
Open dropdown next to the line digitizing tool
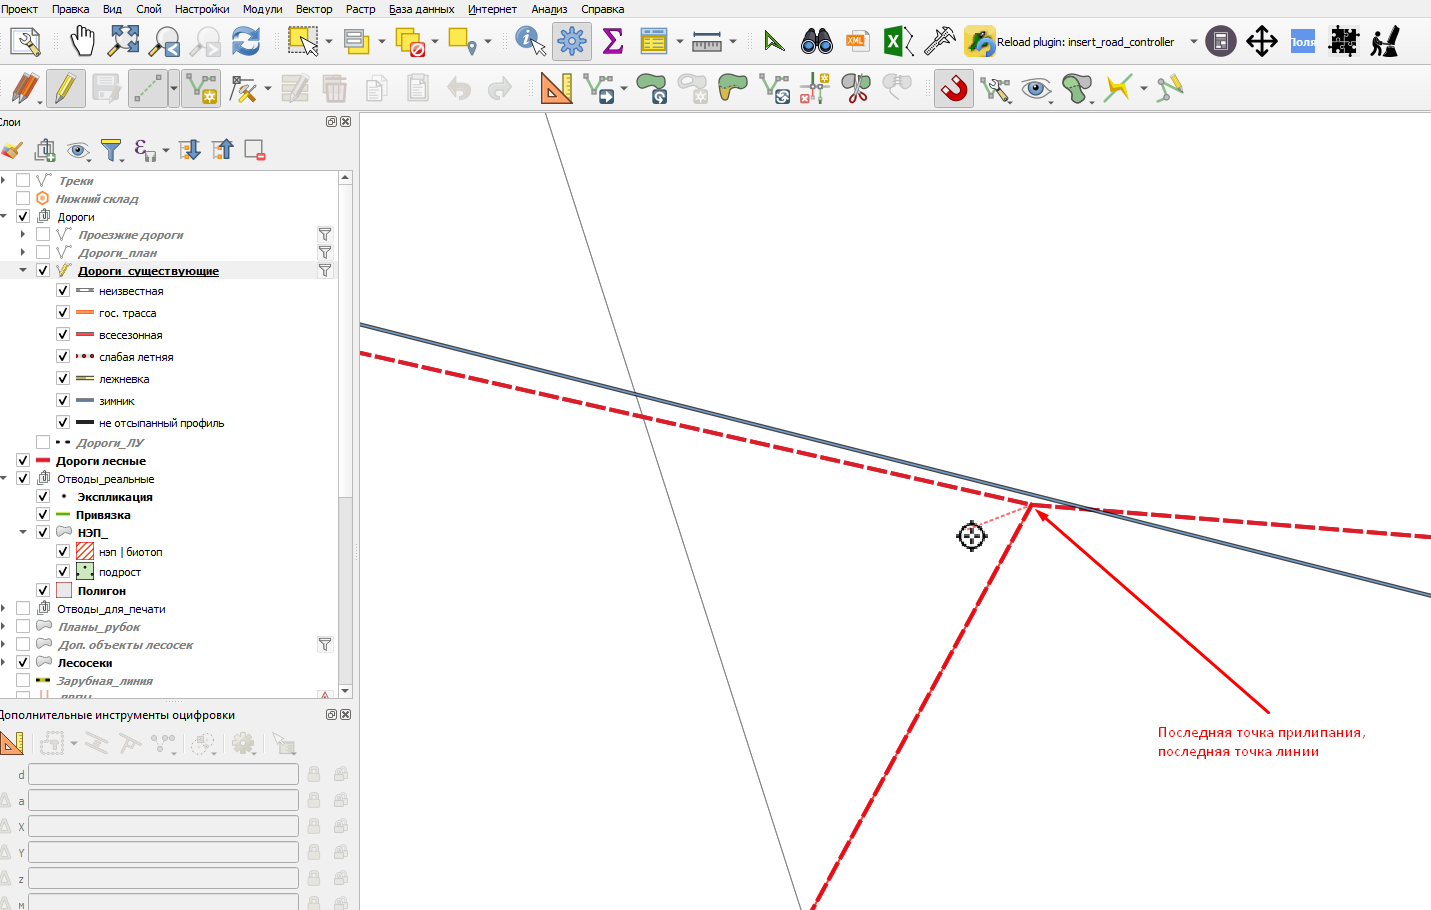click(174, 88)
